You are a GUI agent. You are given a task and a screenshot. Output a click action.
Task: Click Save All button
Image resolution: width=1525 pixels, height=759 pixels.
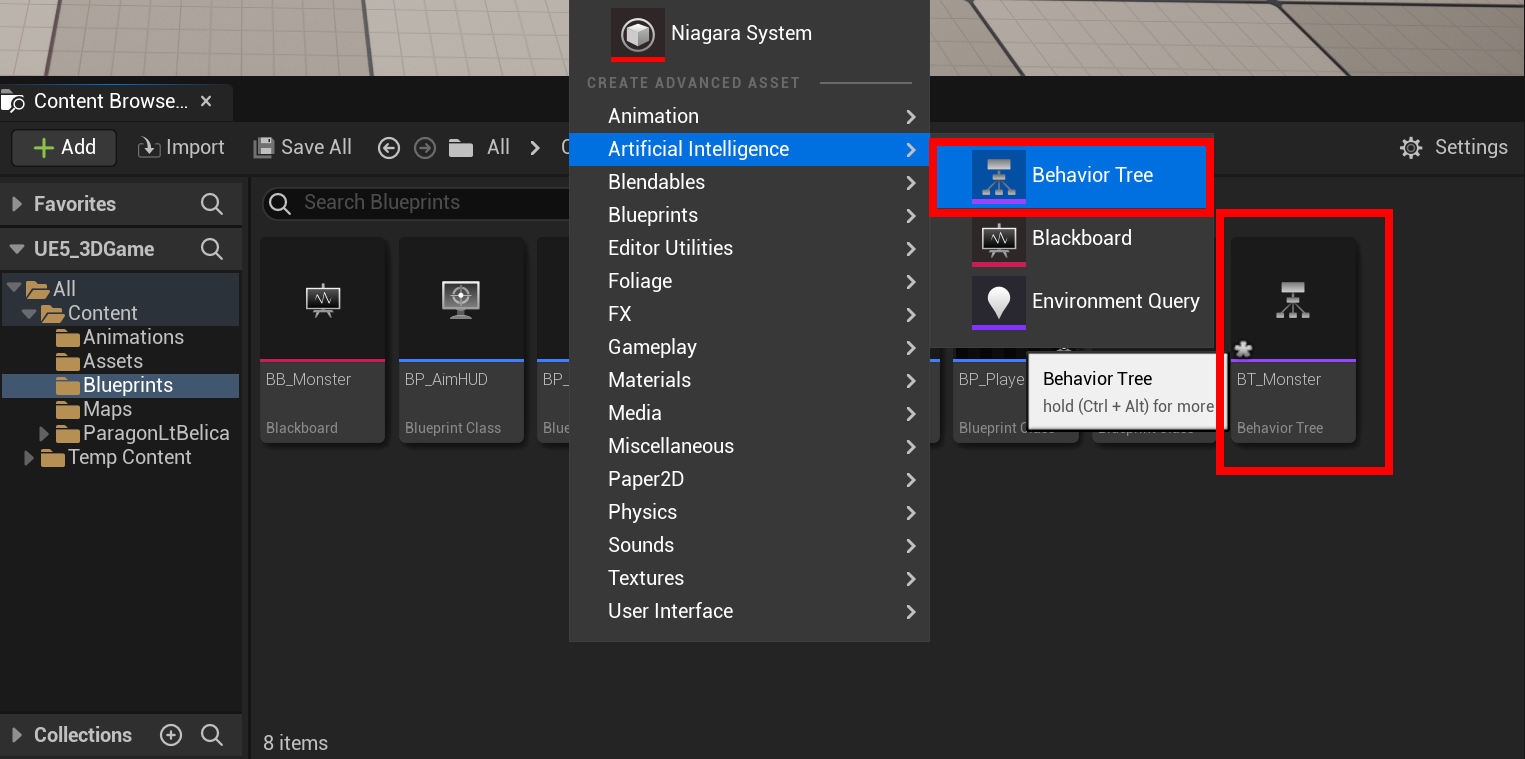(x=303, y=148)
